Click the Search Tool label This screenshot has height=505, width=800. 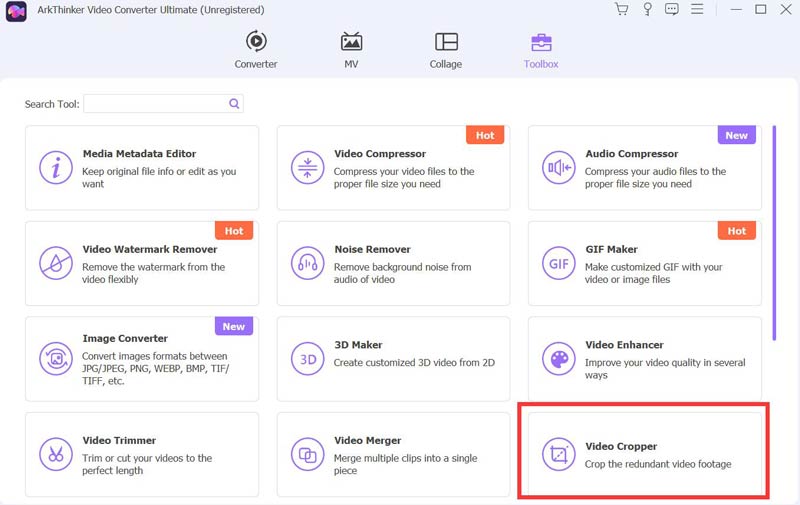tap(52, 104)
